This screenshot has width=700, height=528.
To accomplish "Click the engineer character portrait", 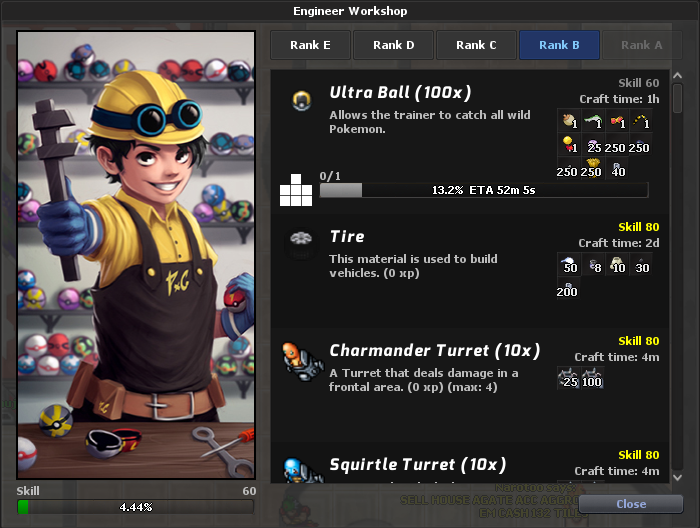I will (x=136, y=255).
